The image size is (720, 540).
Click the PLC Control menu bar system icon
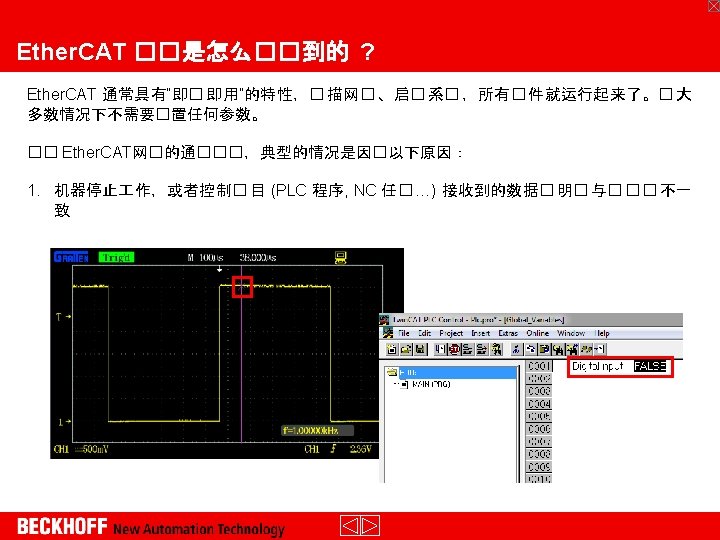click(388, 333)
